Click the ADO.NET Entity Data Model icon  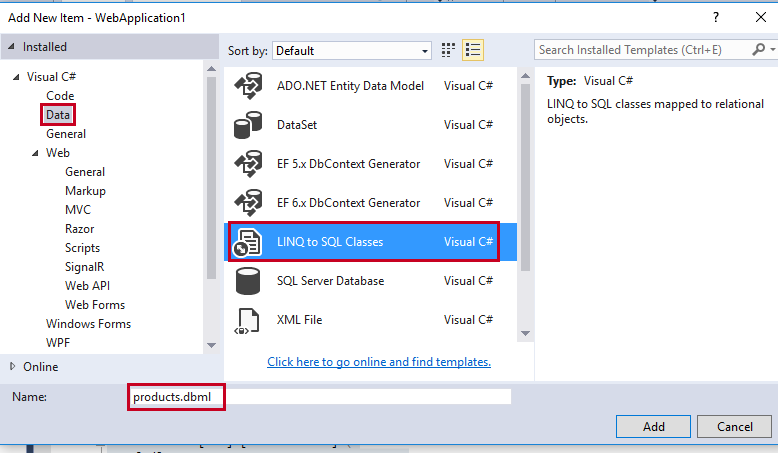(248, 85)
